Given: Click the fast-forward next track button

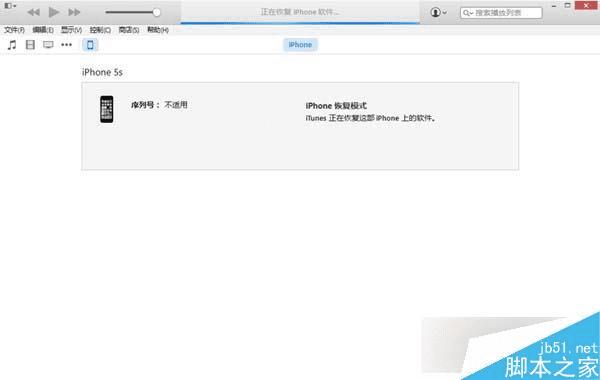Looking at the screenshot, I should pyautogui.click(x=74, y=12).
